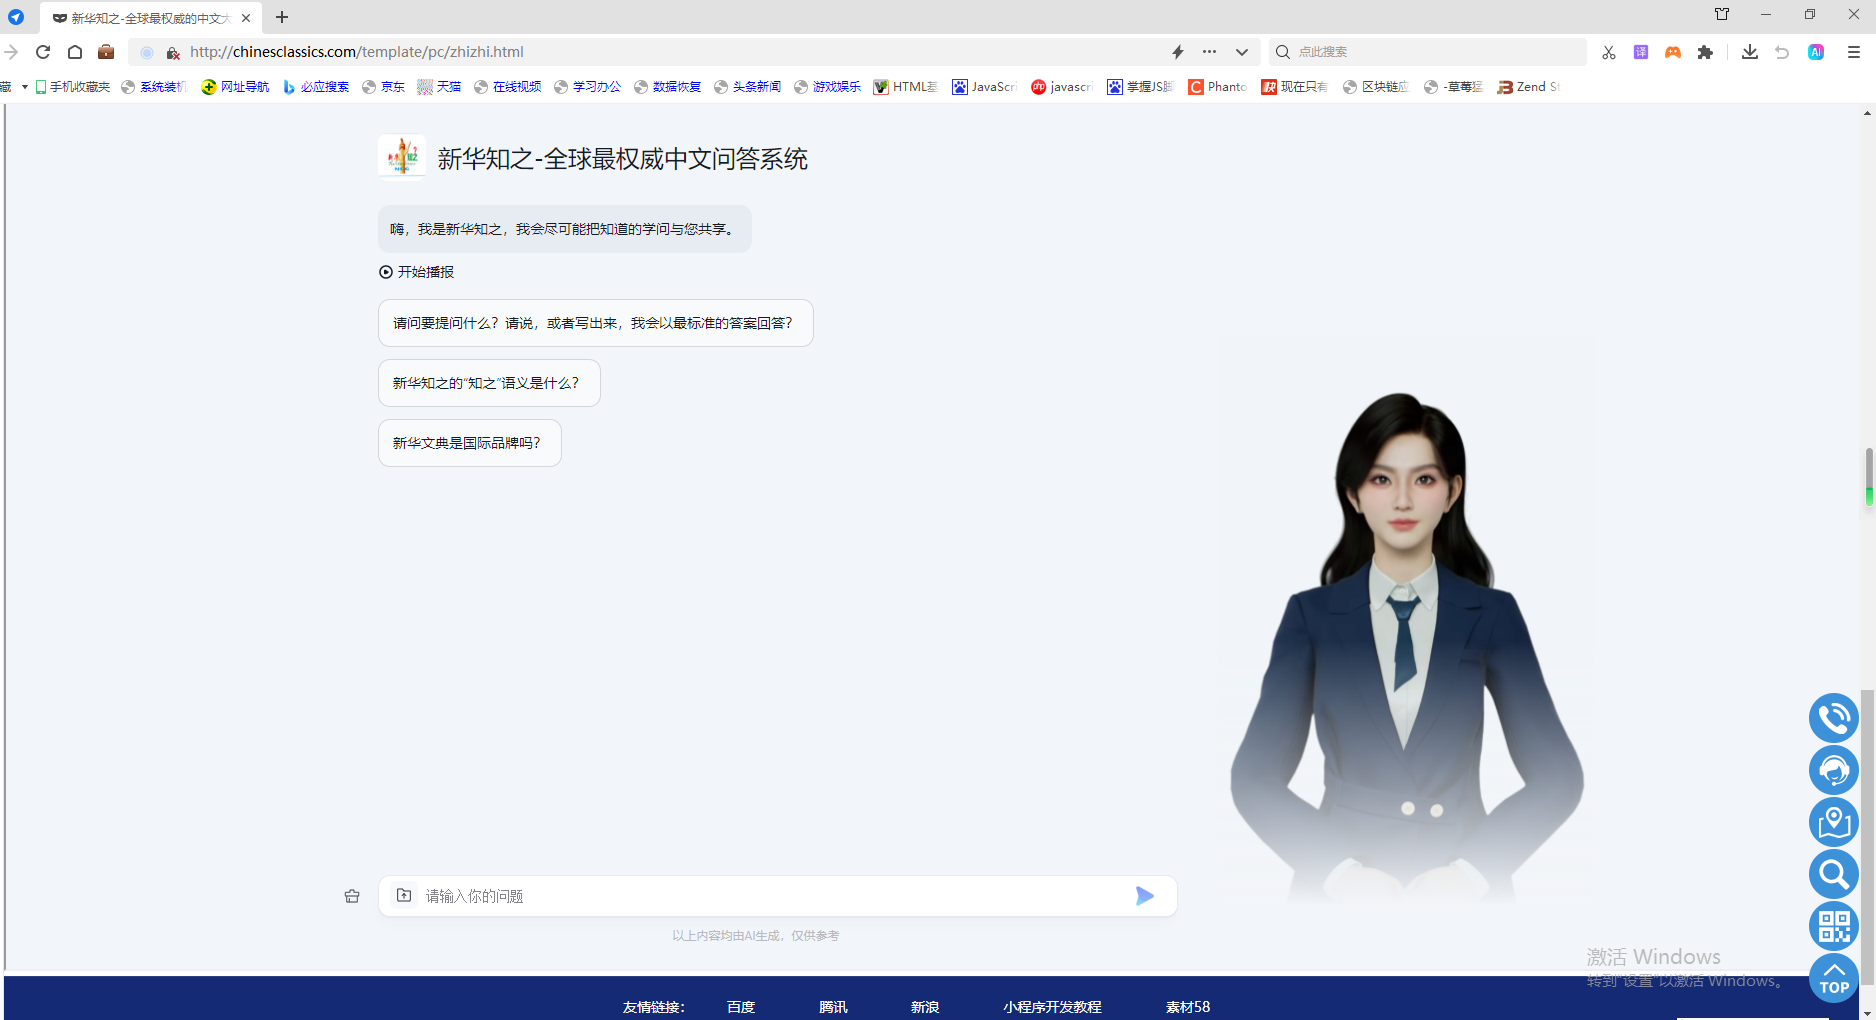Open 区块链 bookmark

1376,87
